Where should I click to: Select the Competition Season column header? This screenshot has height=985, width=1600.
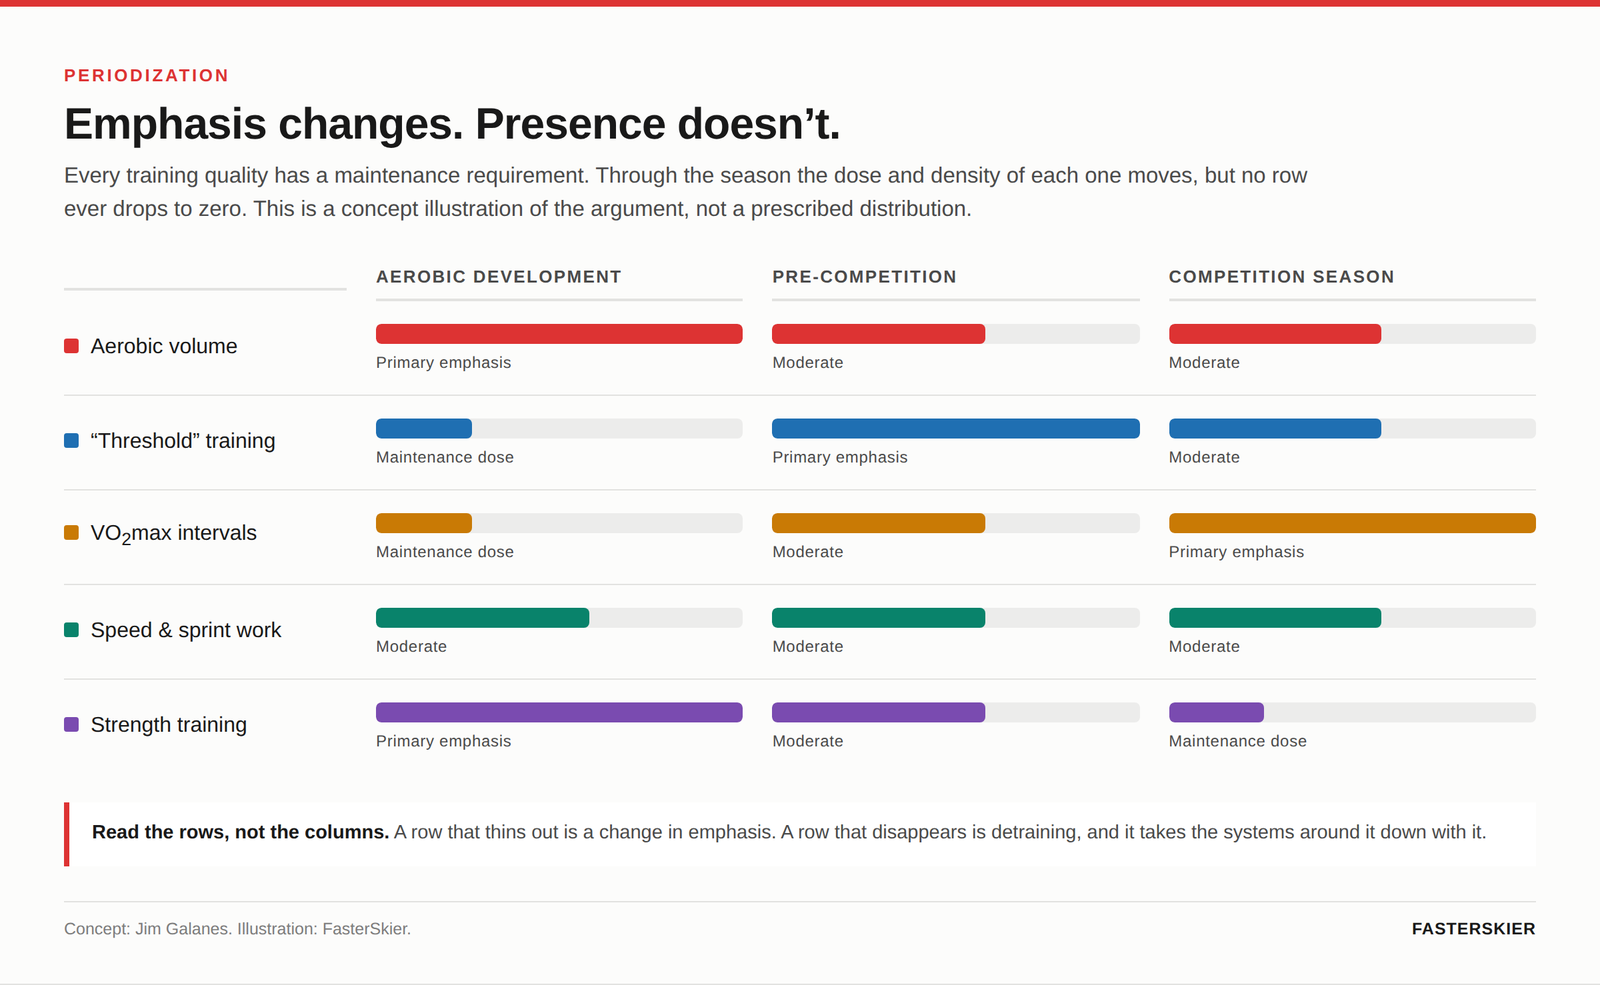(x=1281, y=277)
